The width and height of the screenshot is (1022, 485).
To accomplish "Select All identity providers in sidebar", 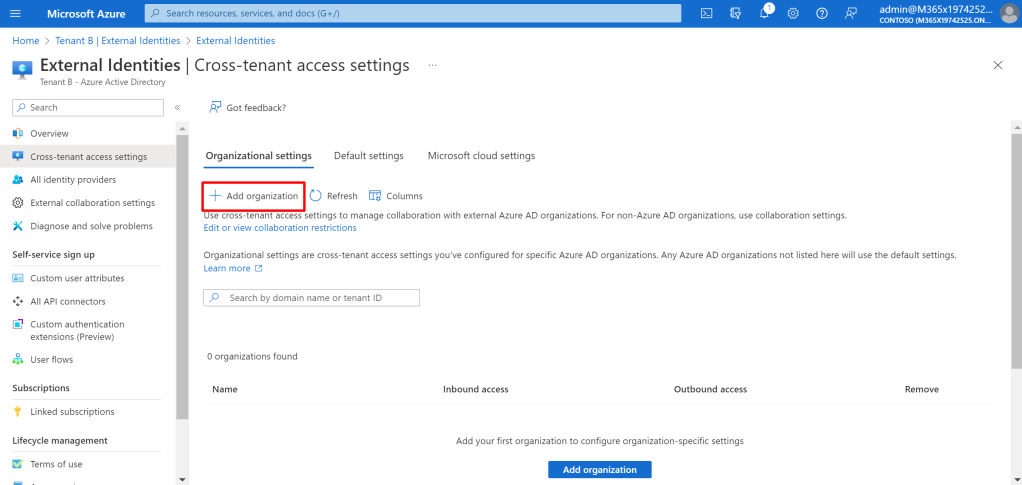I will click(x=73, y=180).
